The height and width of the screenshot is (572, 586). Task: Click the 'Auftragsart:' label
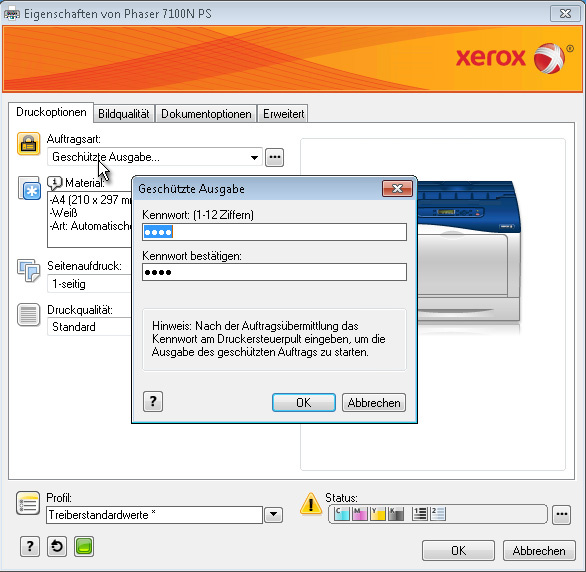click(x=74, y=139)
